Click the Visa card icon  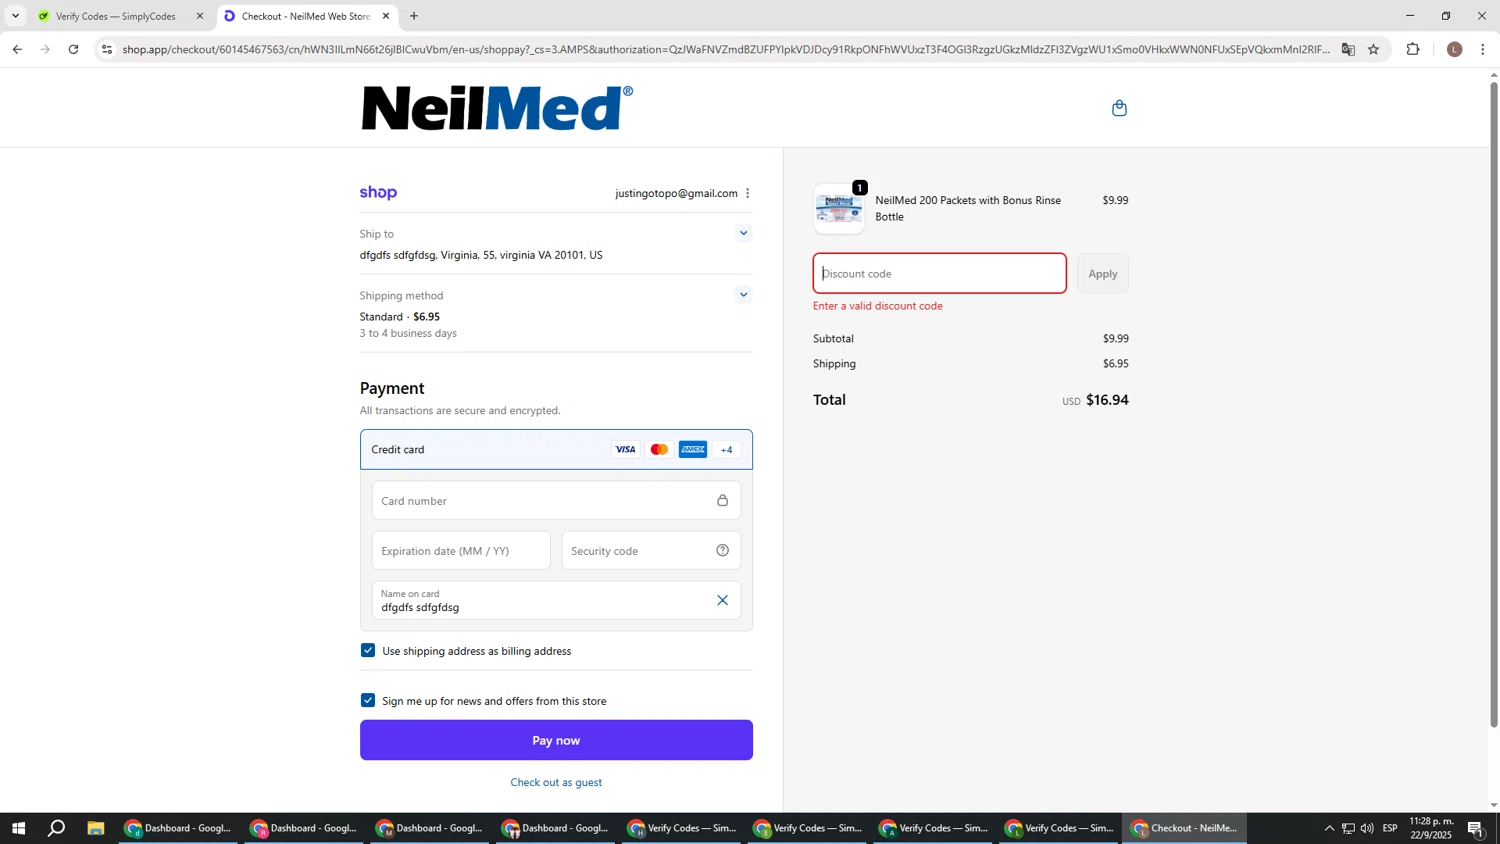625,450
